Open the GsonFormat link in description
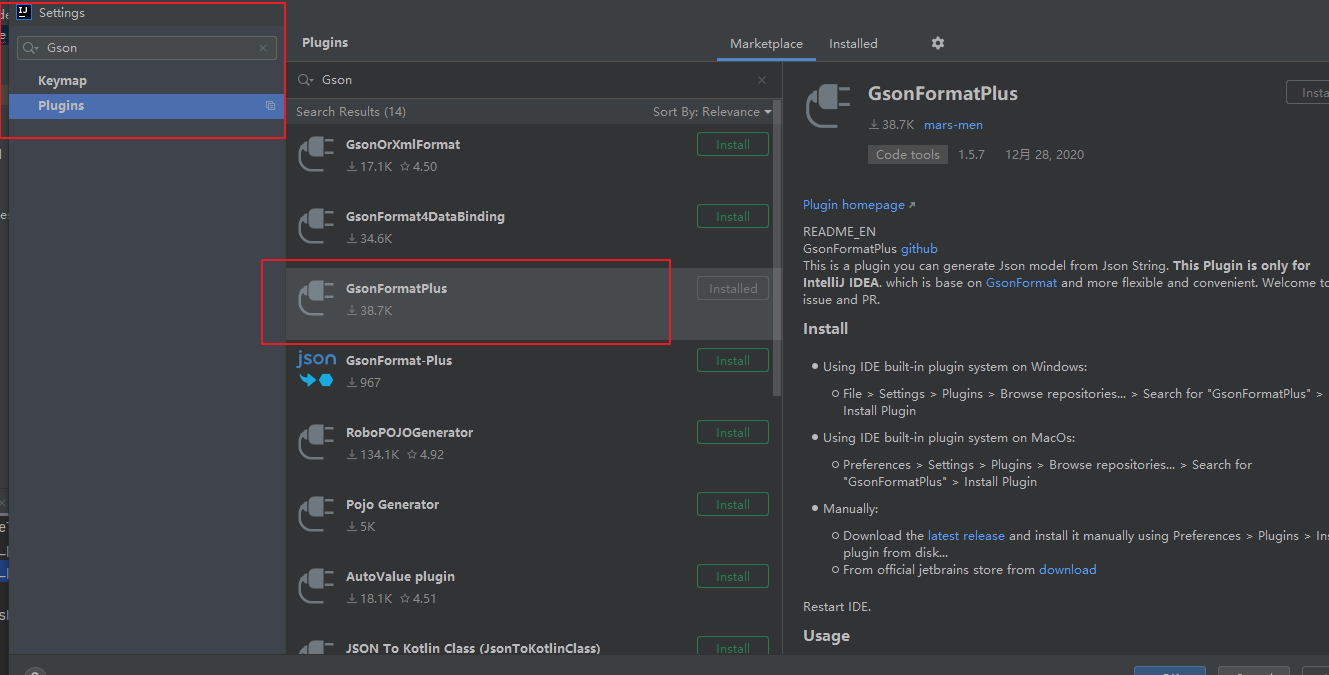Screen dimensions: 1329x675 pyautogui.click(x=1021, y=283)
